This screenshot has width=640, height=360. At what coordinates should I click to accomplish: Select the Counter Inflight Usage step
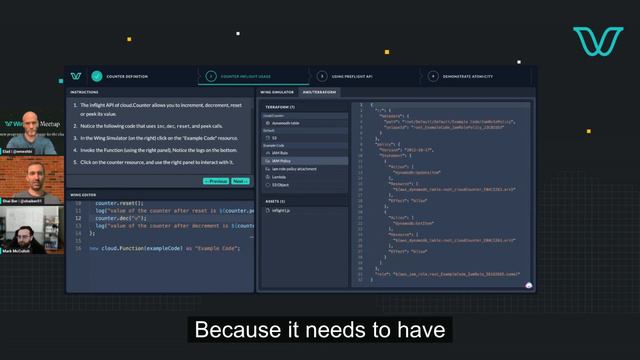click(245, 76)
